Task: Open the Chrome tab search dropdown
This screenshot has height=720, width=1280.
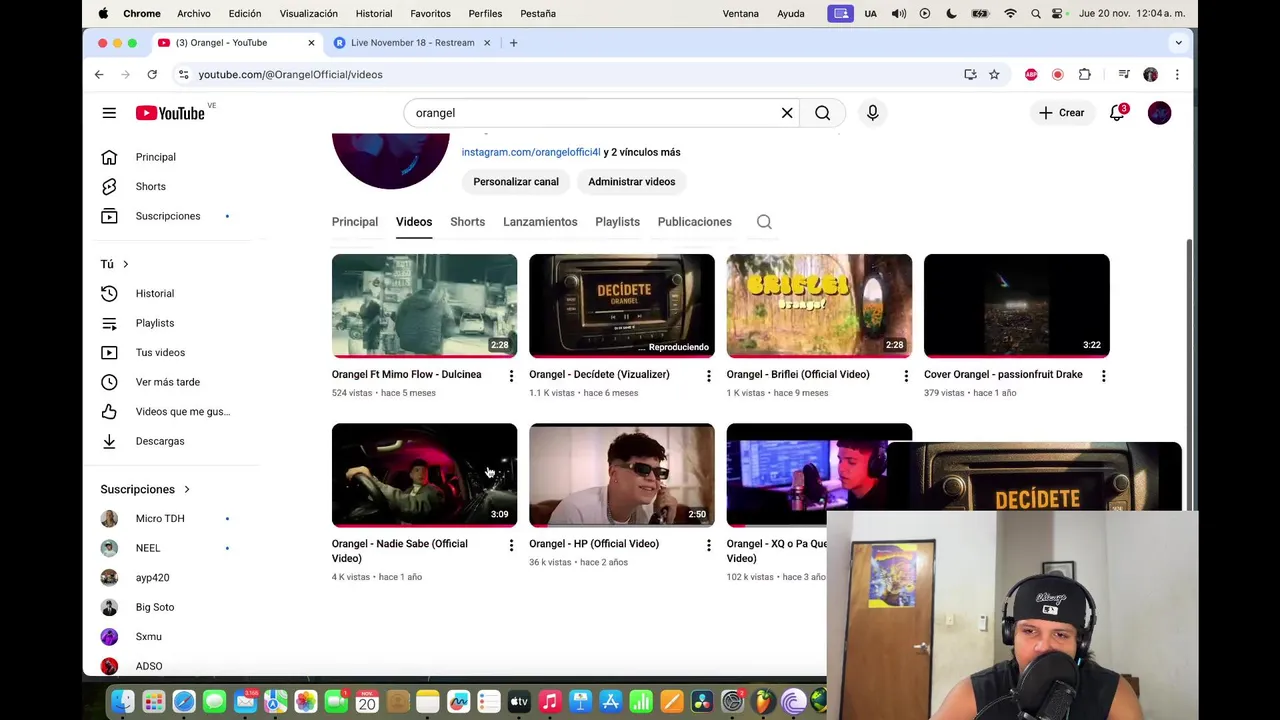Action: click(1178, 43)
